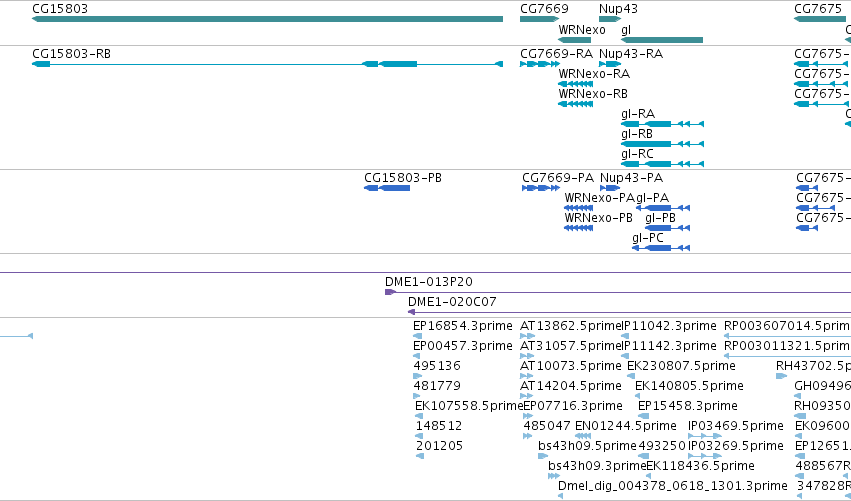Click the 485047 feature label
The image size is (851, 501).
547,427
